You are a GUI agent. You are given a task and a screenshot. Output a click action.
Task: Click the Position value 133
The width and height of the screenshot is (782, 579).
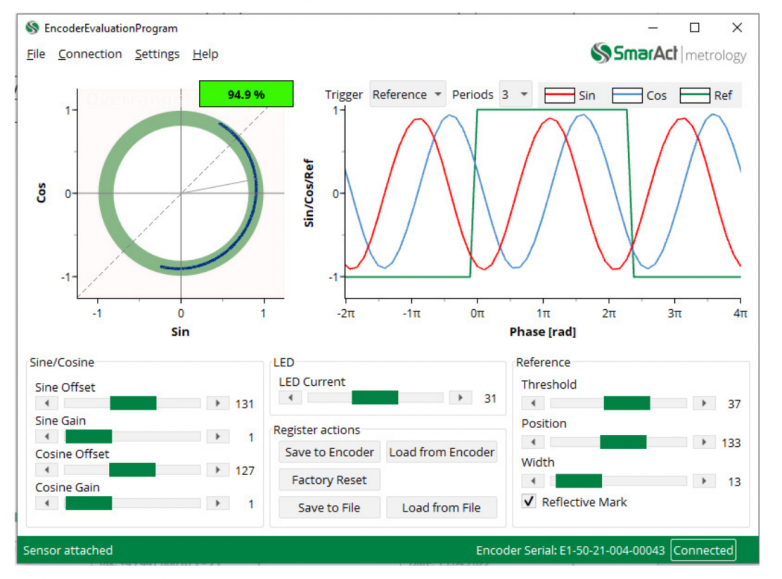coord(731,443)
